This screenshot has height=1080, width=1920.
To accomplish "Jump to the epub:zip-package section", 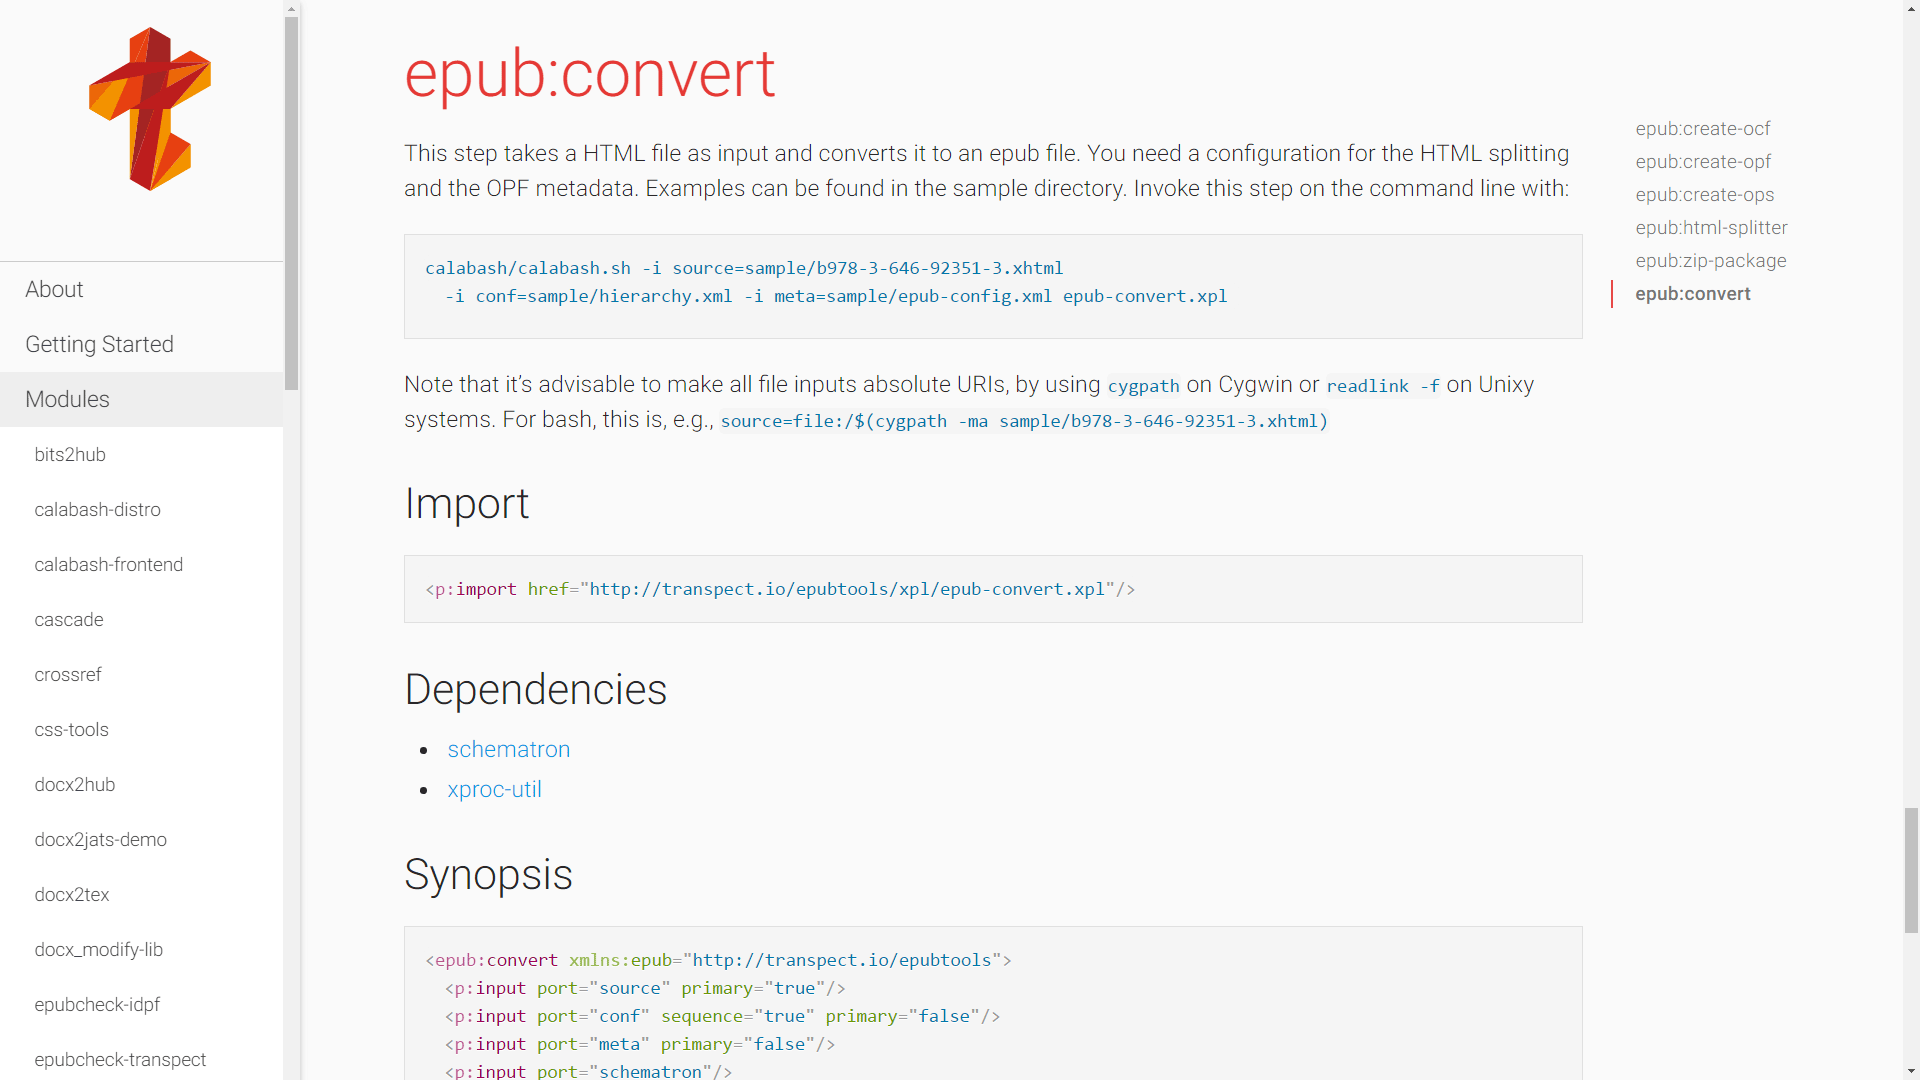I will coord(1710,261).
